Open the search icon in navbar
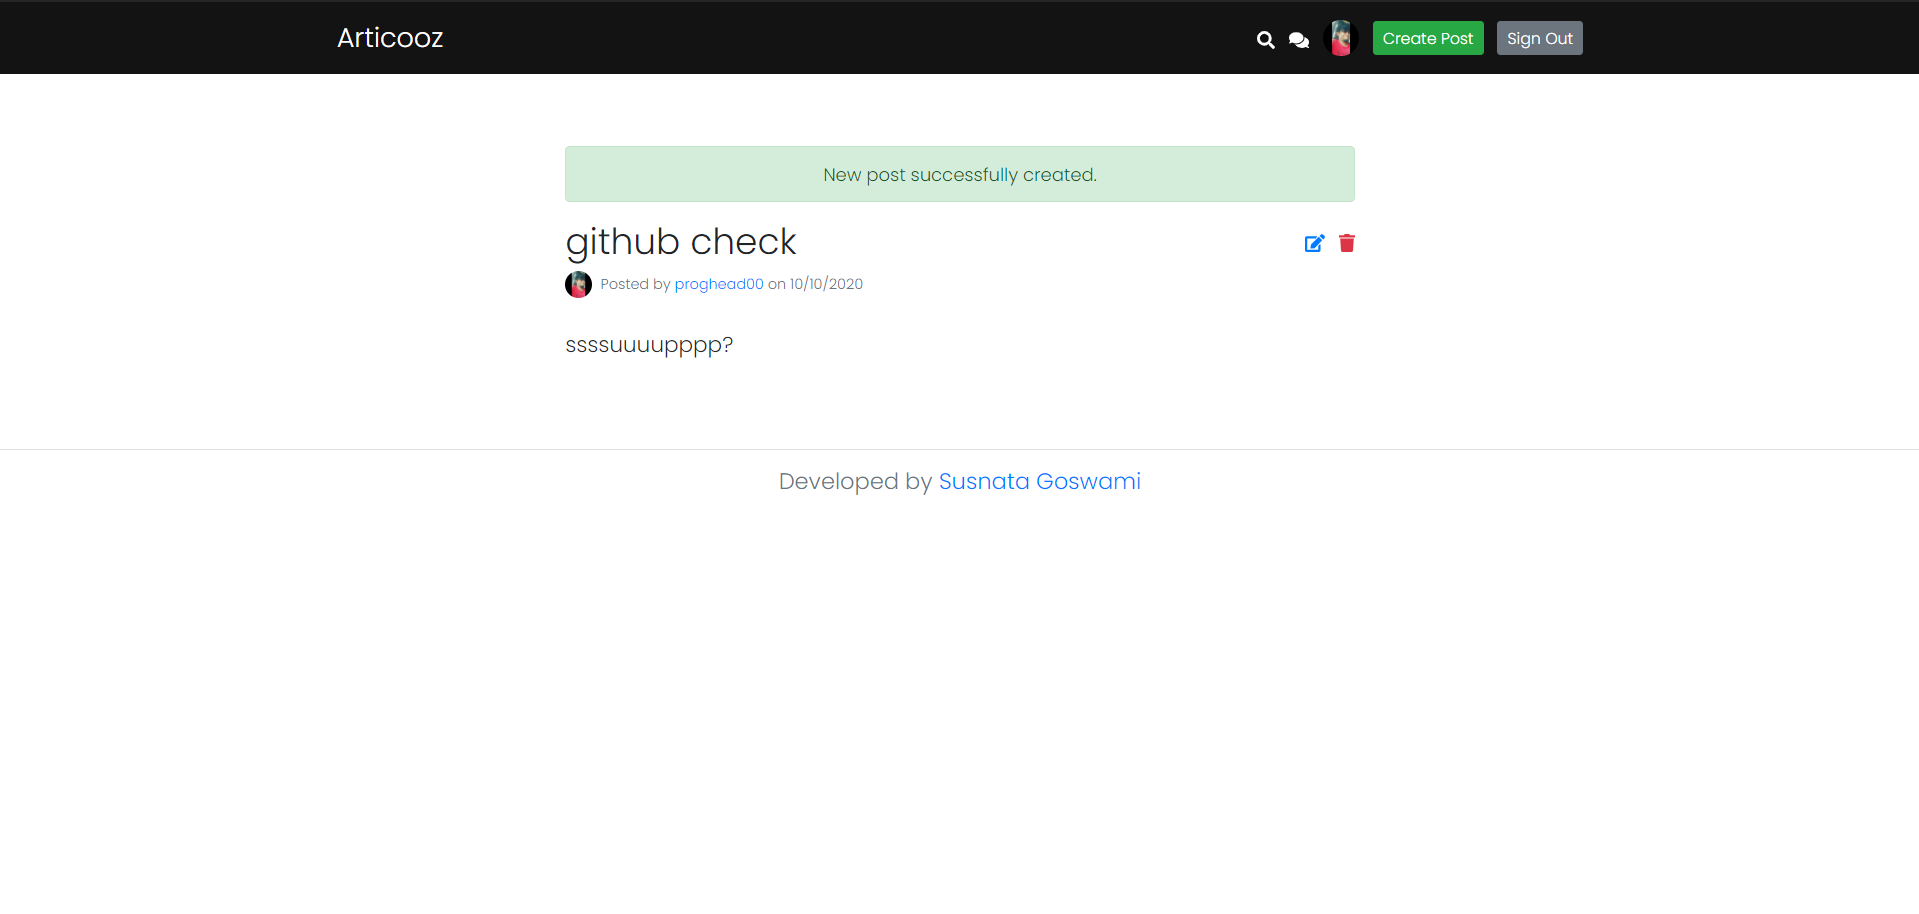The height and width of the screenshot is (914, 1919). pos(1265,40)
